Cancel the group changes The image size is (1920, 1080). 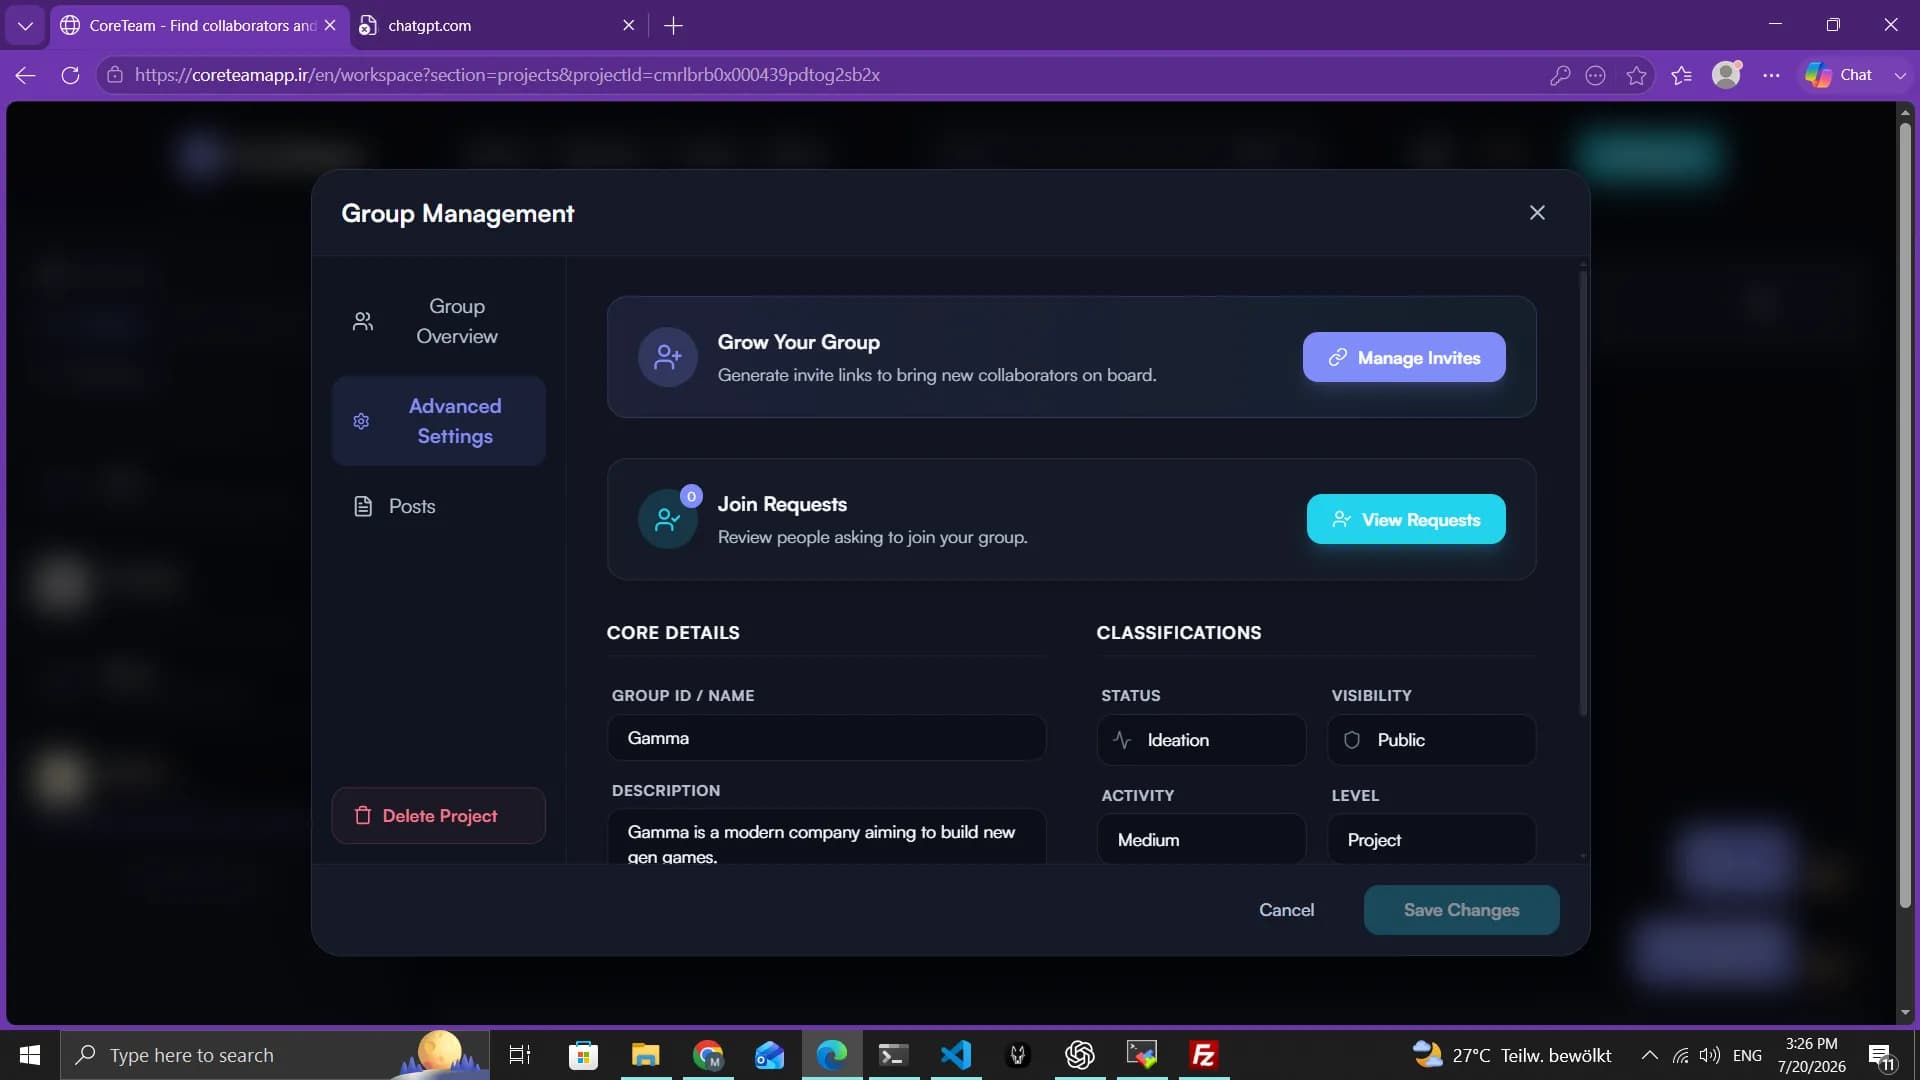1286,910
